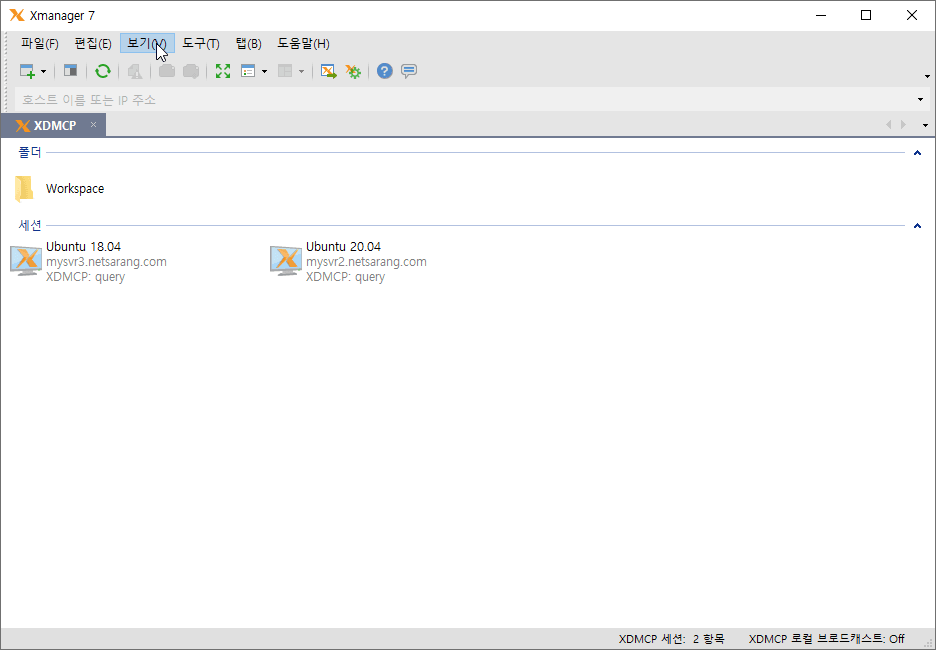Open the 도구(T) menu

(201, 44)
